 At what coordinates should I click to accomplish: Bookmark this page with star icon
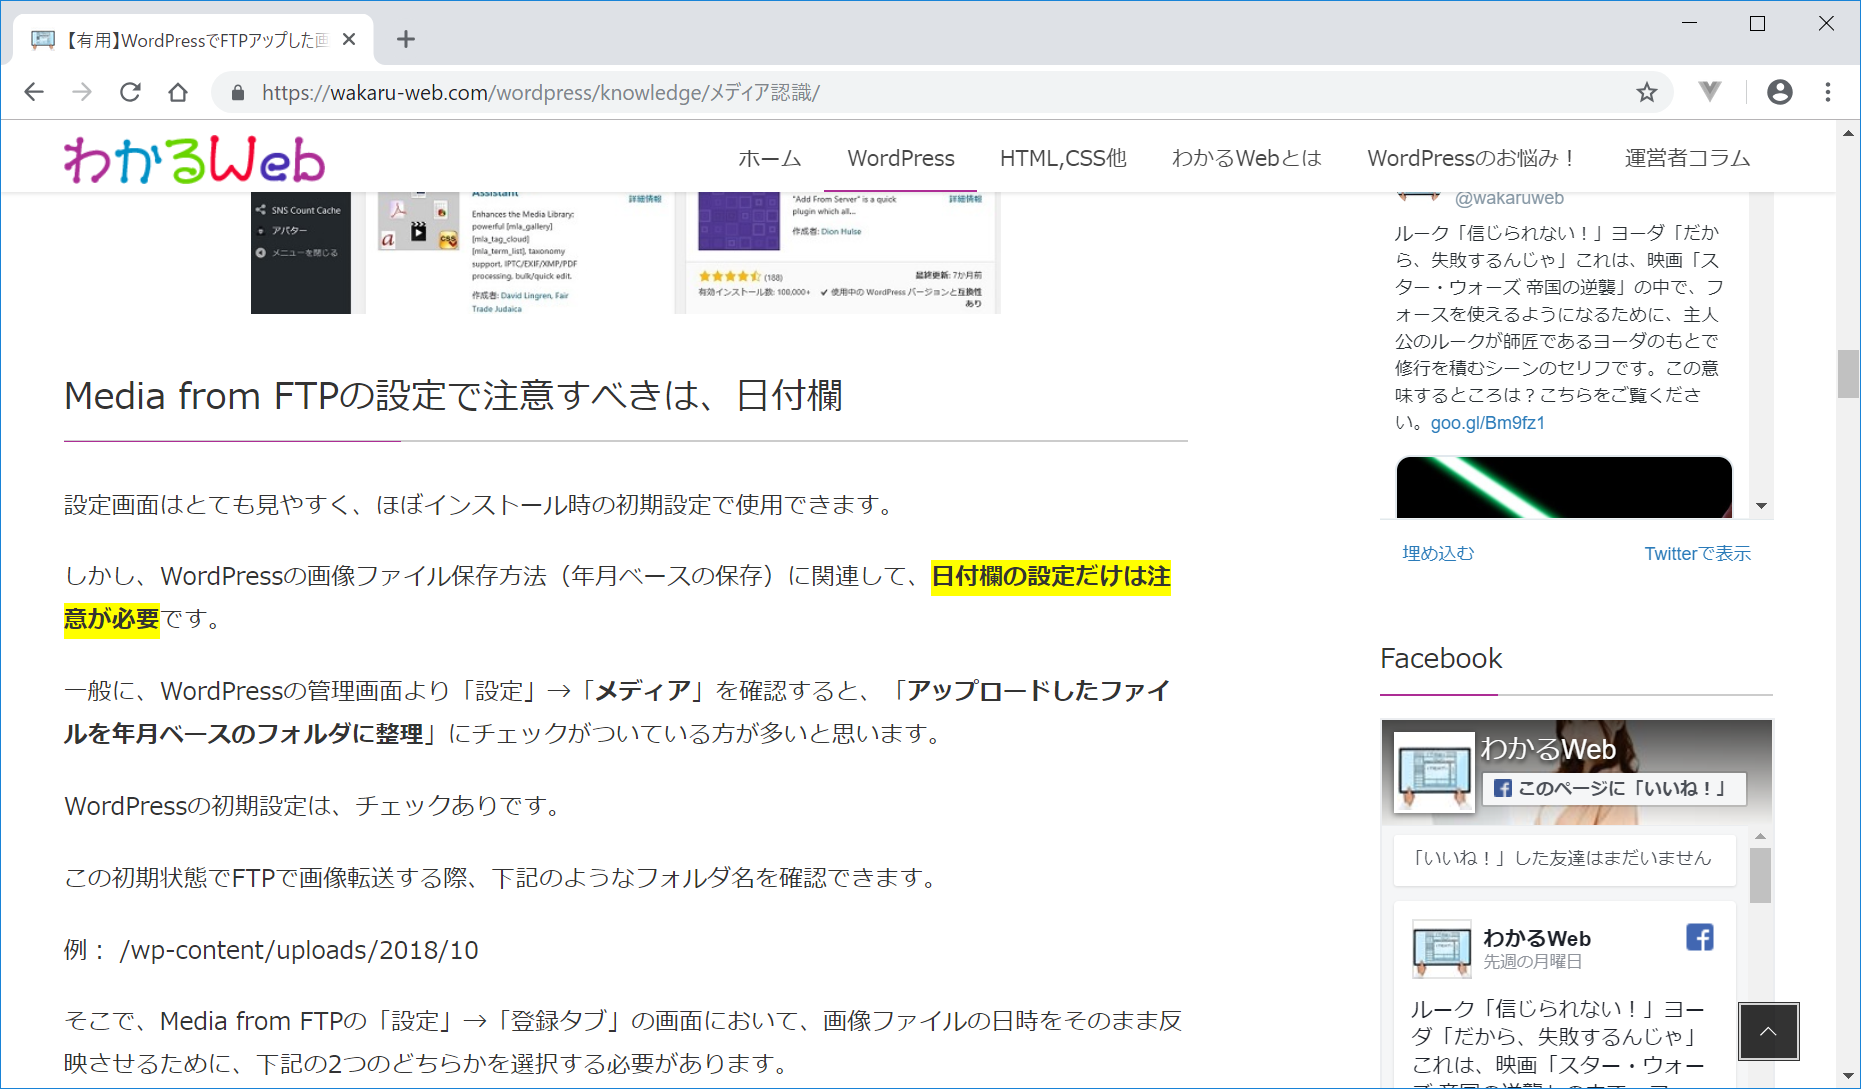pos(1646,92)
